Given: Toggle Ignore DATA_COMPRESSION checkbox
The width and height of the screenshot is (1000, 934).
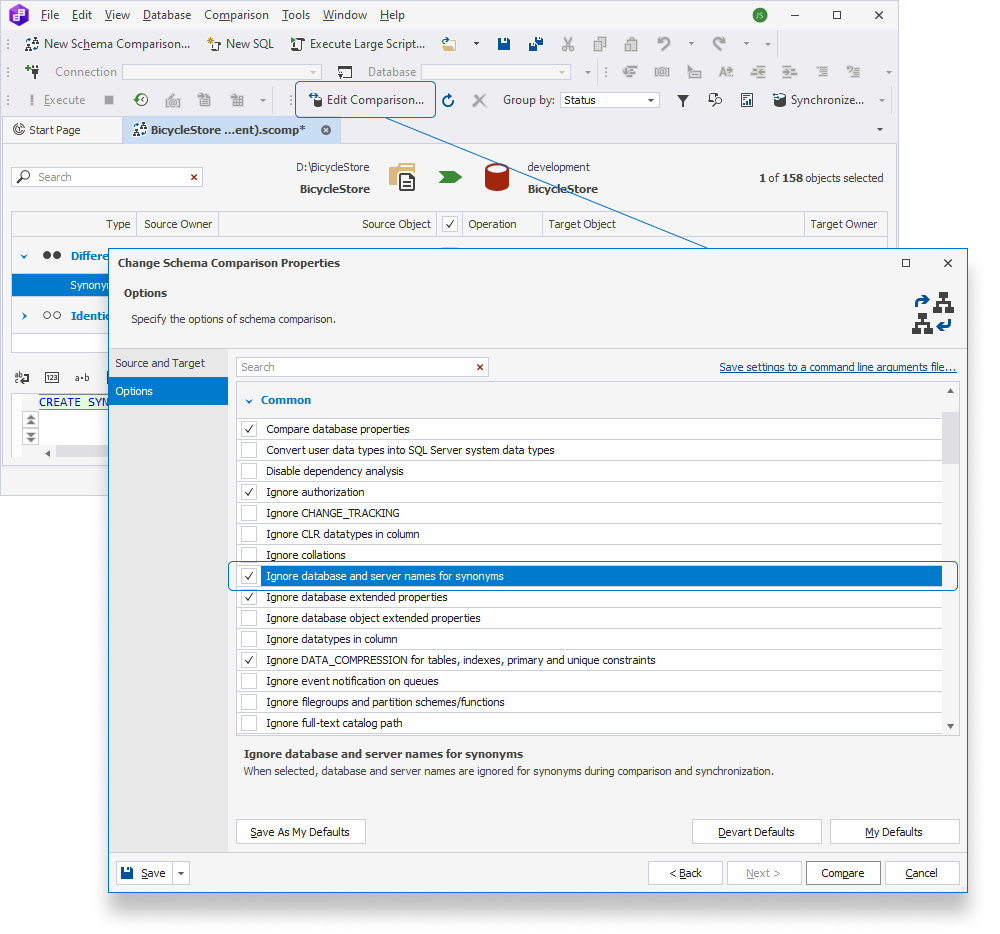Looking at the screenshot, I should [249, 660].
